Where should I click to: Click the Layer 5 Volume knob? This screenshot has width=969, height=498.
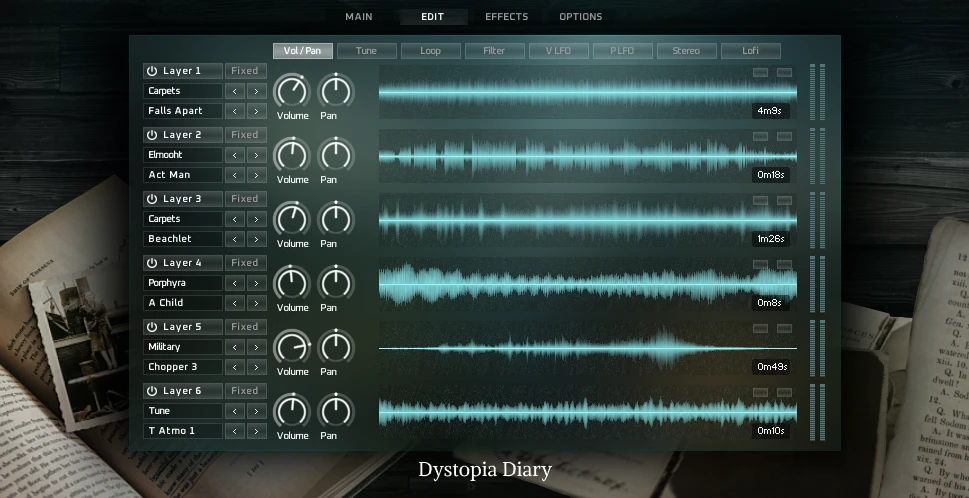[292, 347]
